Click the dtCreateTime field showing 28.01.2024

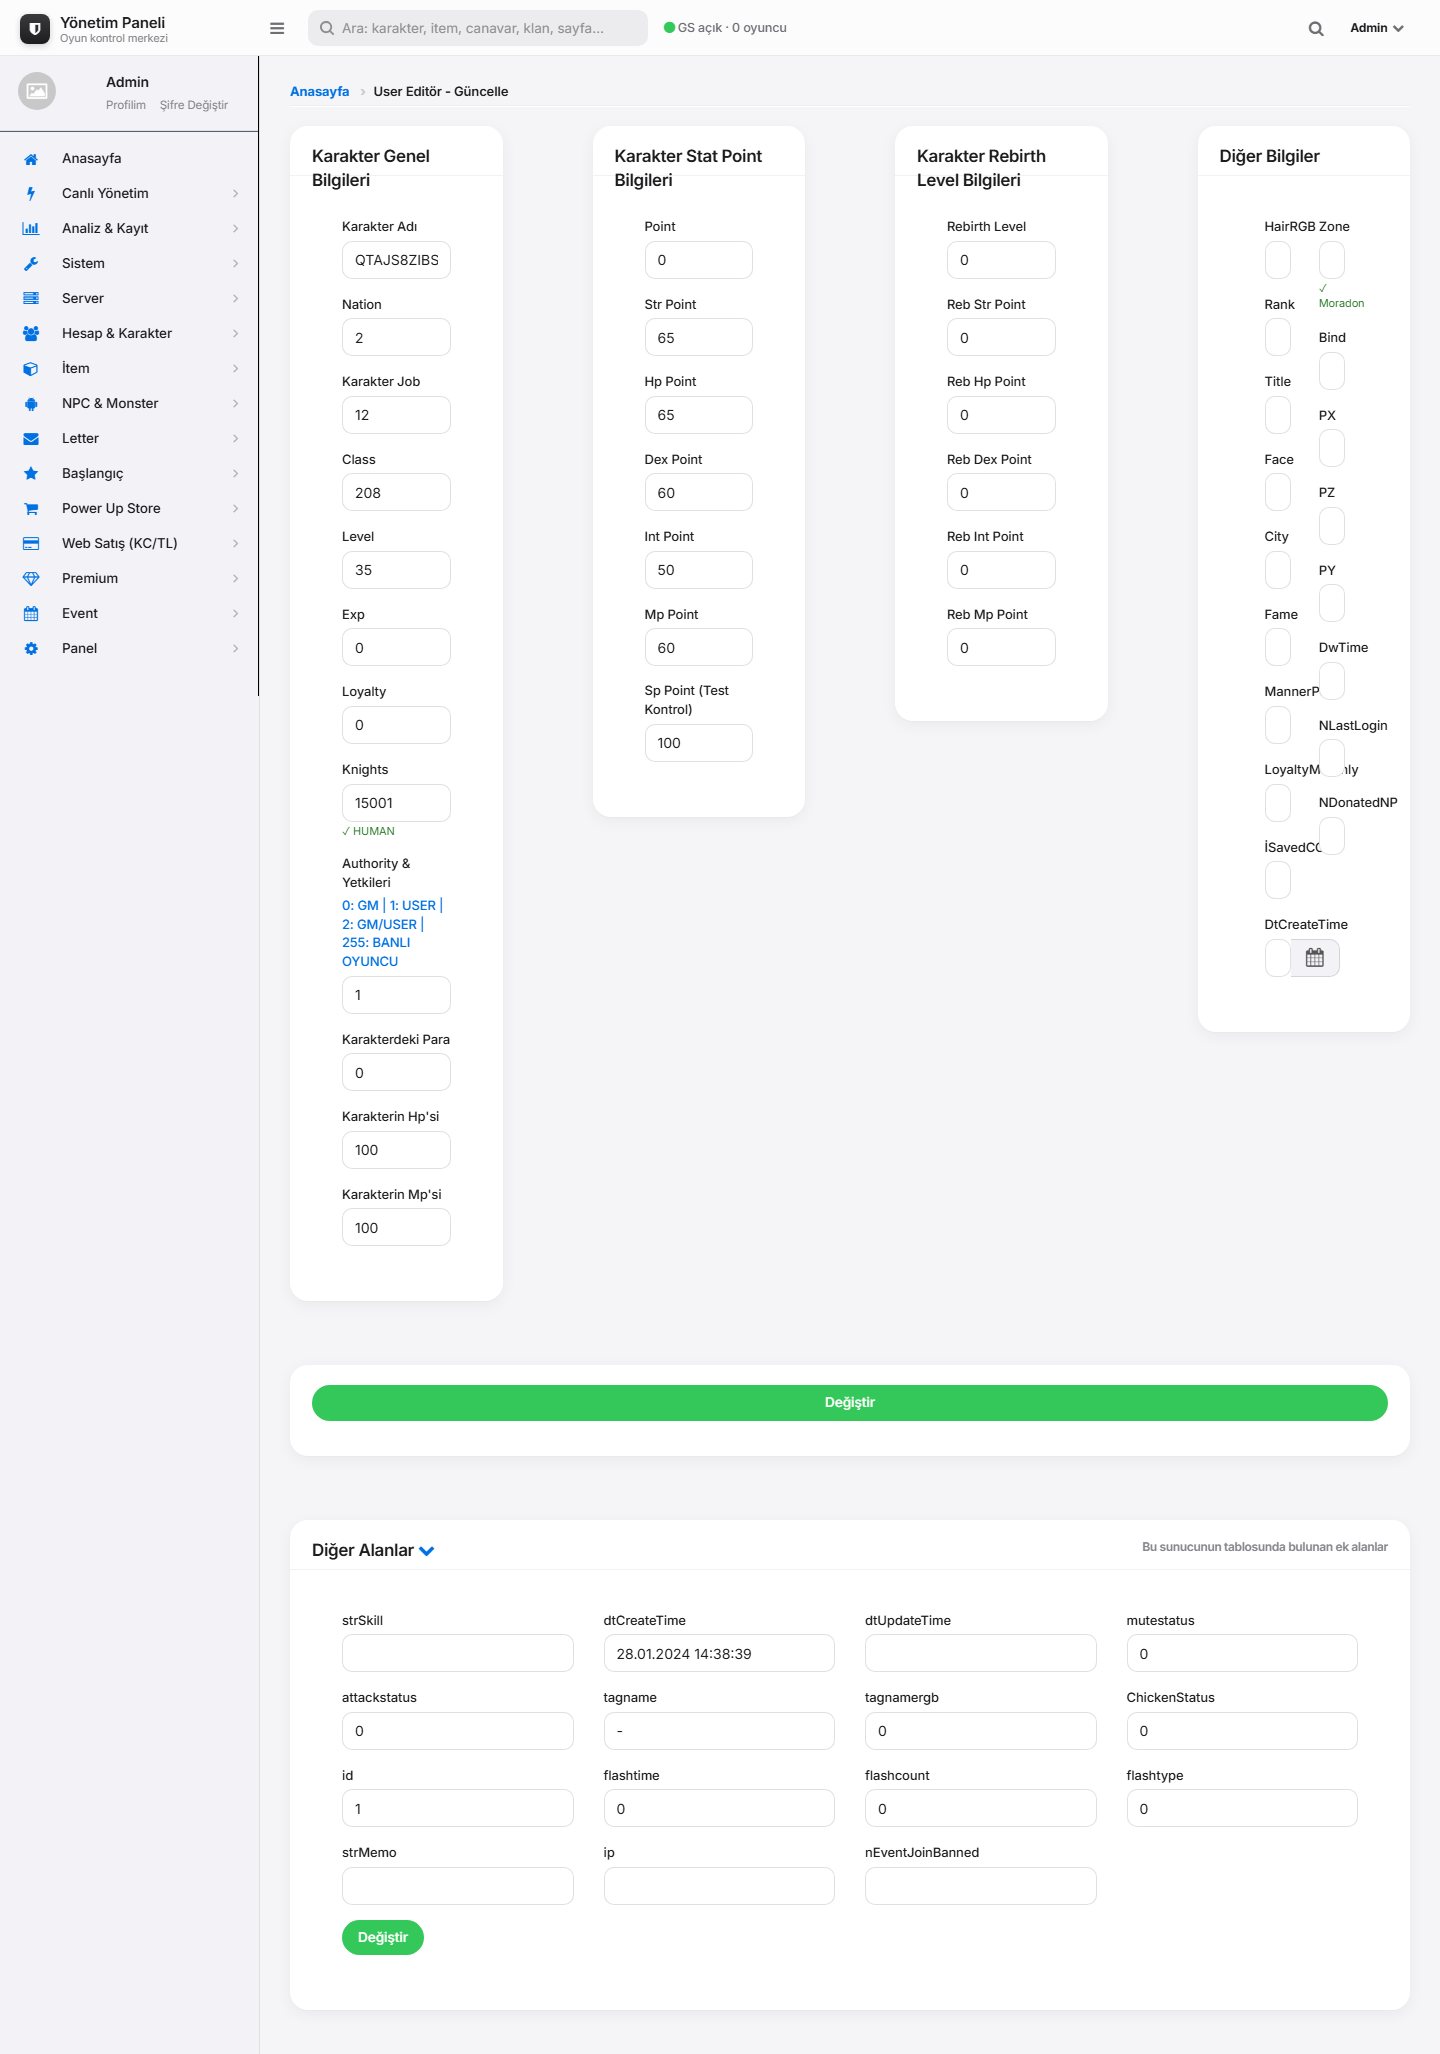click(719, 1654)
